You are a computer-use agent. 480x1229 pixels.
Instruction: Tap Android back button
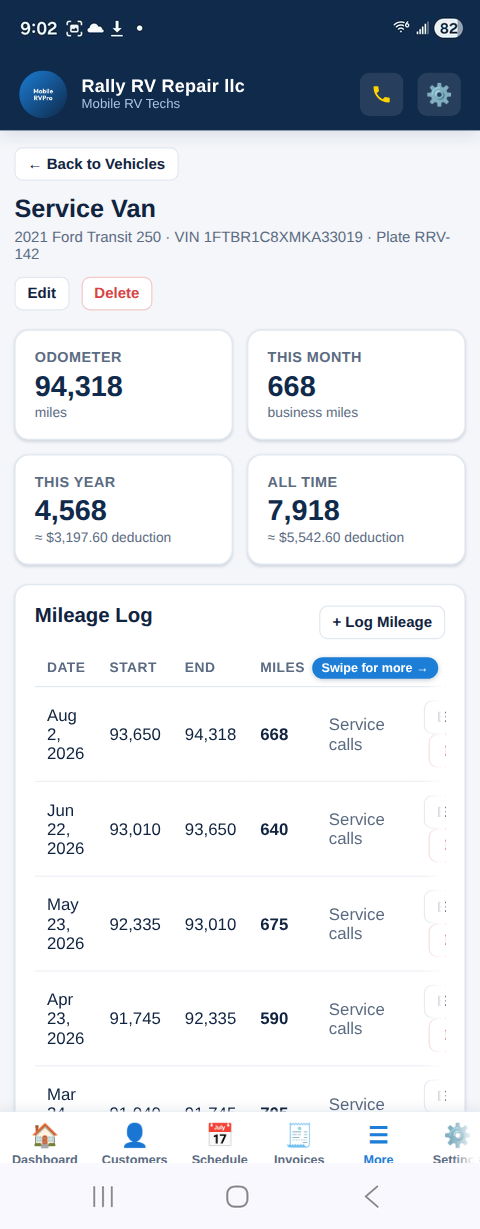pyautogui.click(x=372, y=1196)
